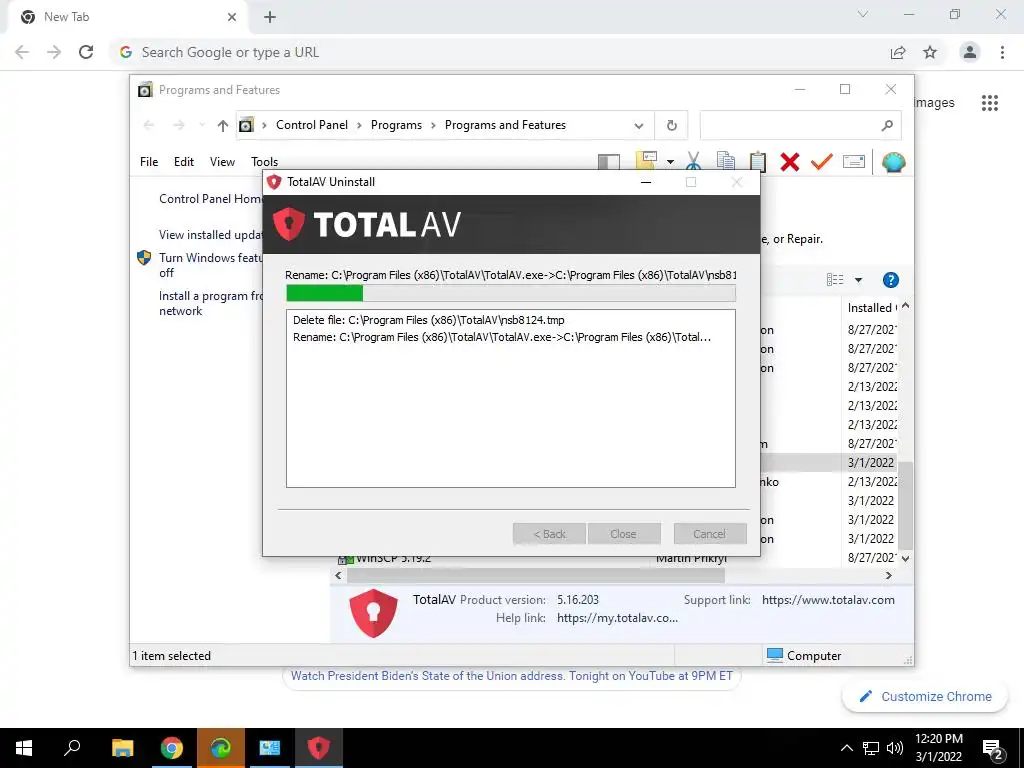Reload the Chrome page

(x=86, y=52)
